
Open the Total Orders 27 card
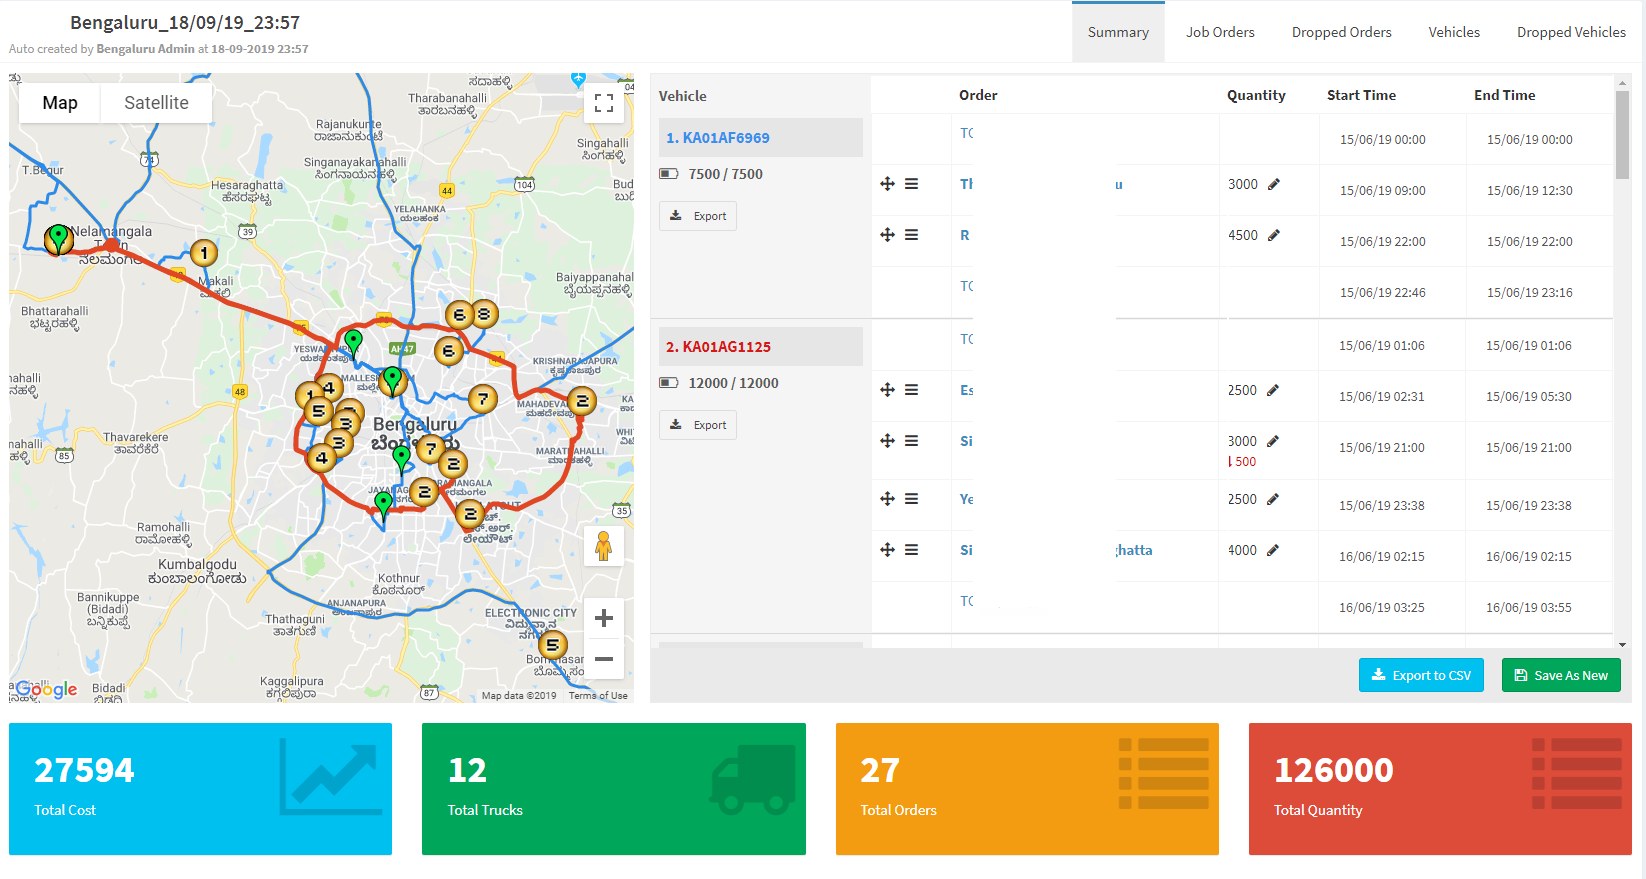1027,789
